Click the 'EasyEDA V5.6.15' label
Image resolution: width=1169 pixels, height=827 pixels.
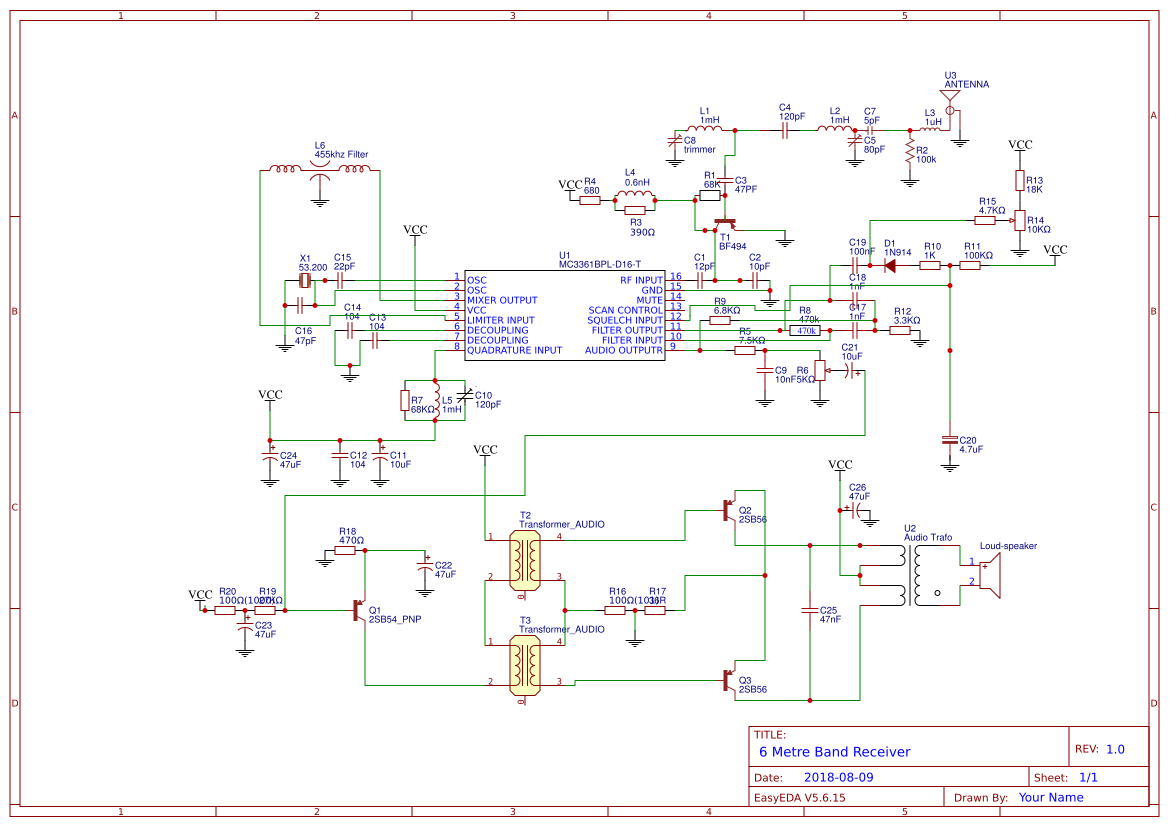(799, 797)
